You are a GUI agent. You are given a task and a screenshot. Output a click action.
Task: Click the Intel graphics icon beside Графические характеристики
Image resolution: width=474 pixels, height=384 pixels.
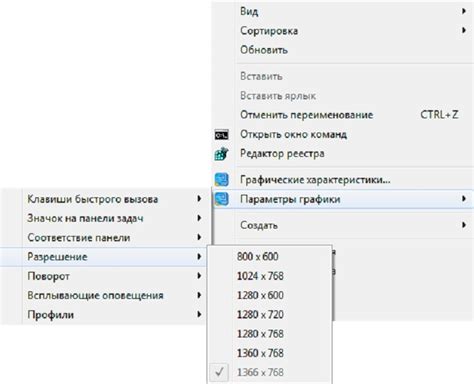(x=222, y=180)
